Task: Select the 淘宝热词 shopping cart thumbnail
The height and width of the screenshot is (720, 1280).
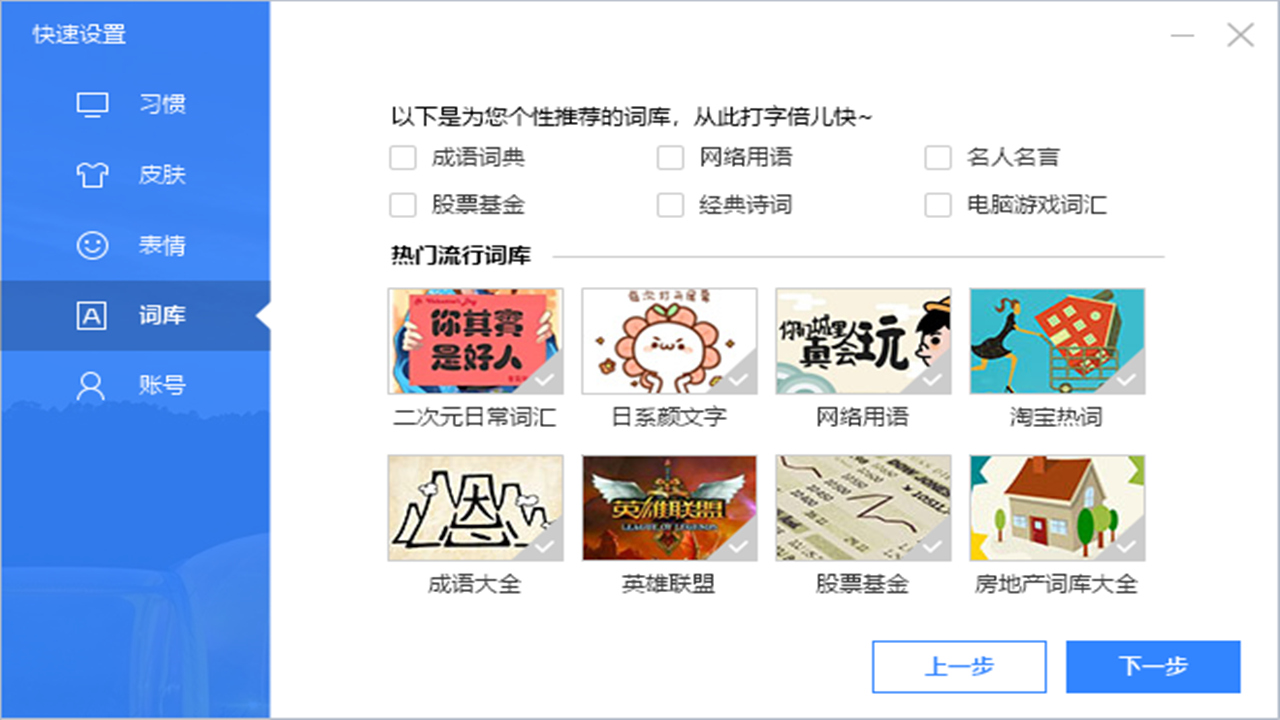Action: coord(1057,341)
